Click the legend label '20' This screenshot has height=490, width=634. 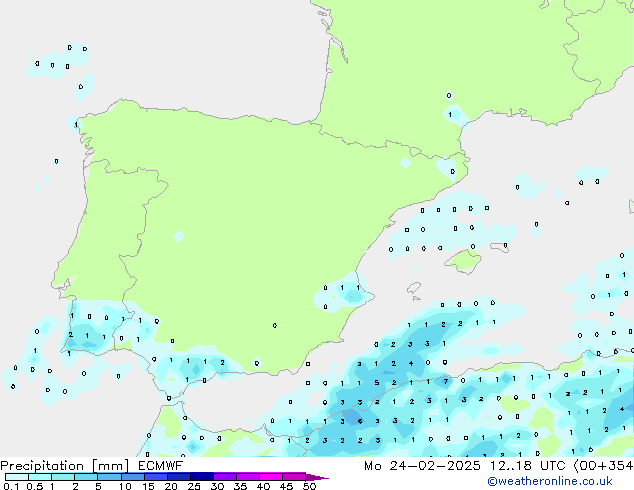coord(171,486)
